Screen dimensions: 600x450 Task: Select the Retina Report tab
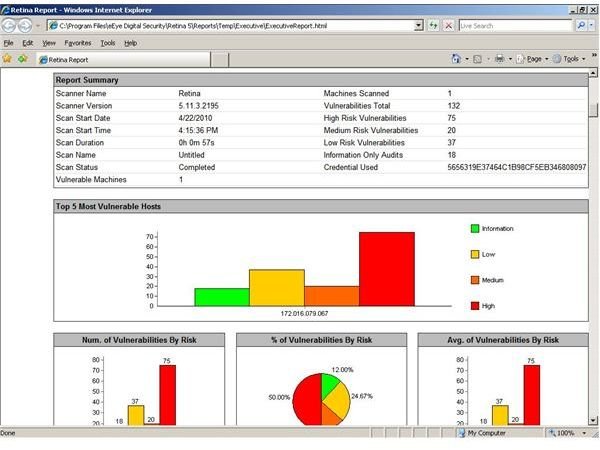pyautogui.click(x=123, y=60)
